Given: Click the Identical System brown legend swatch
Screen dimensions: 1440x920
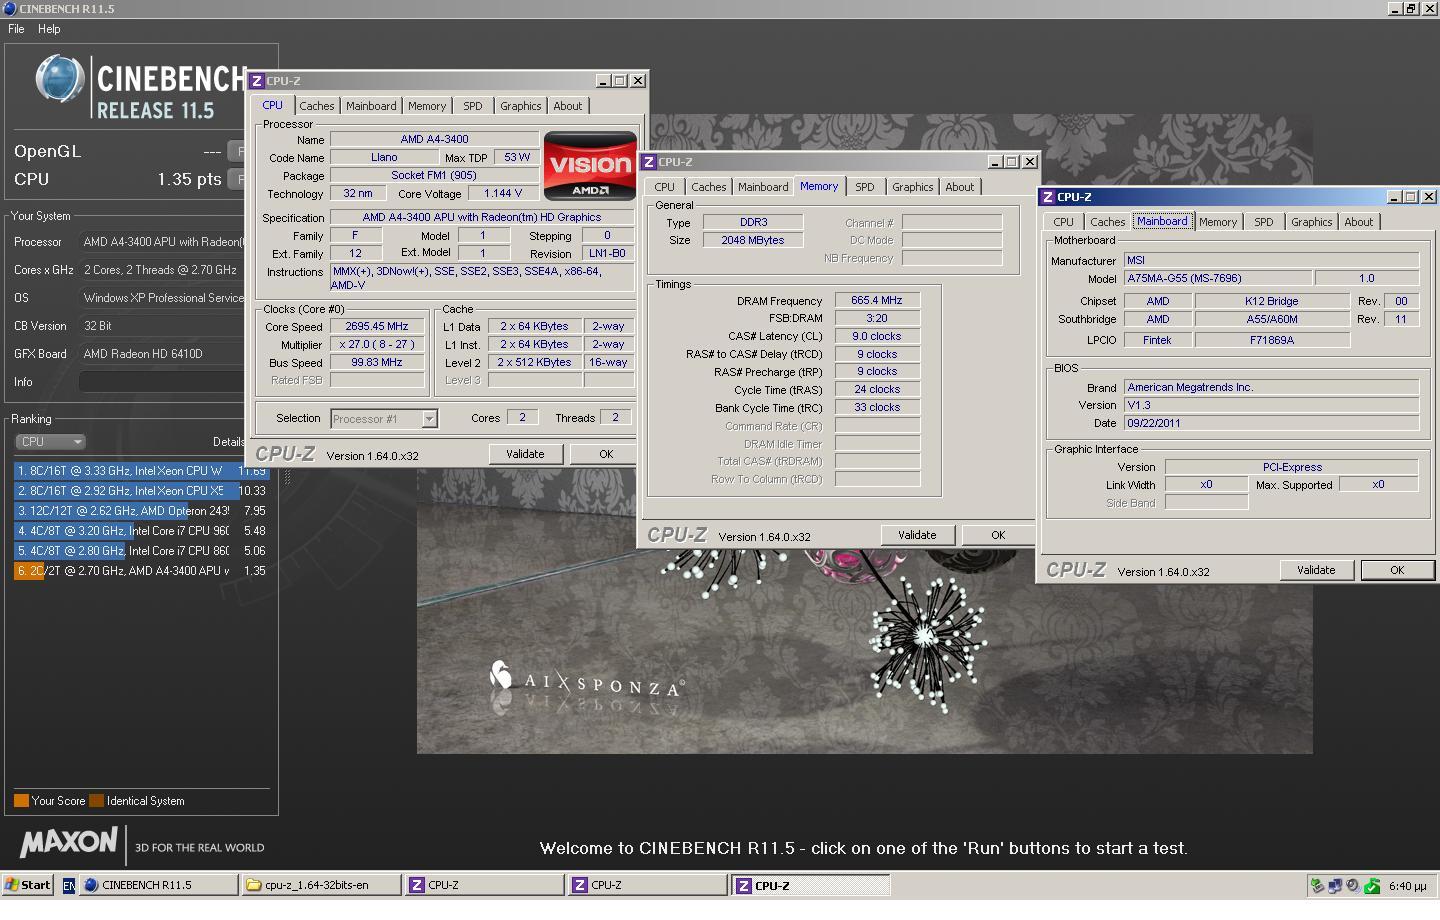Looking at the screenshot, I should [x=96, y=801].
